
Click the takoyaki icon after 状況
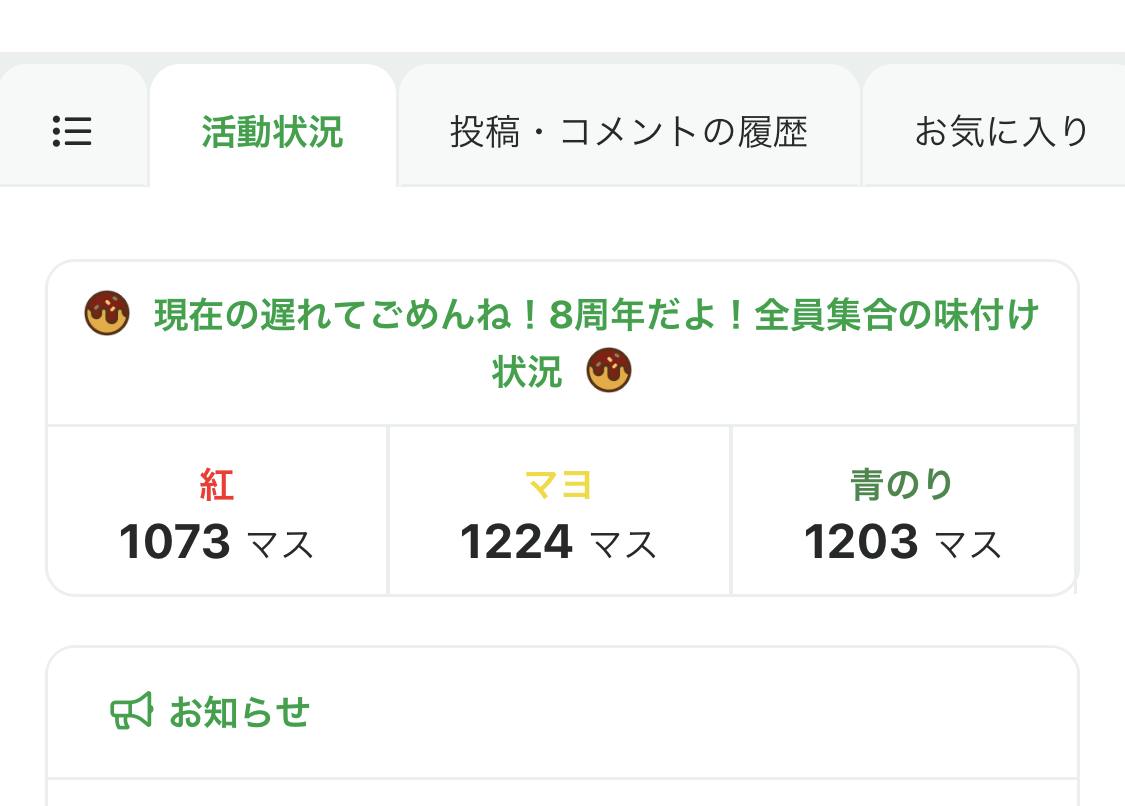click(x=609, y=372)
